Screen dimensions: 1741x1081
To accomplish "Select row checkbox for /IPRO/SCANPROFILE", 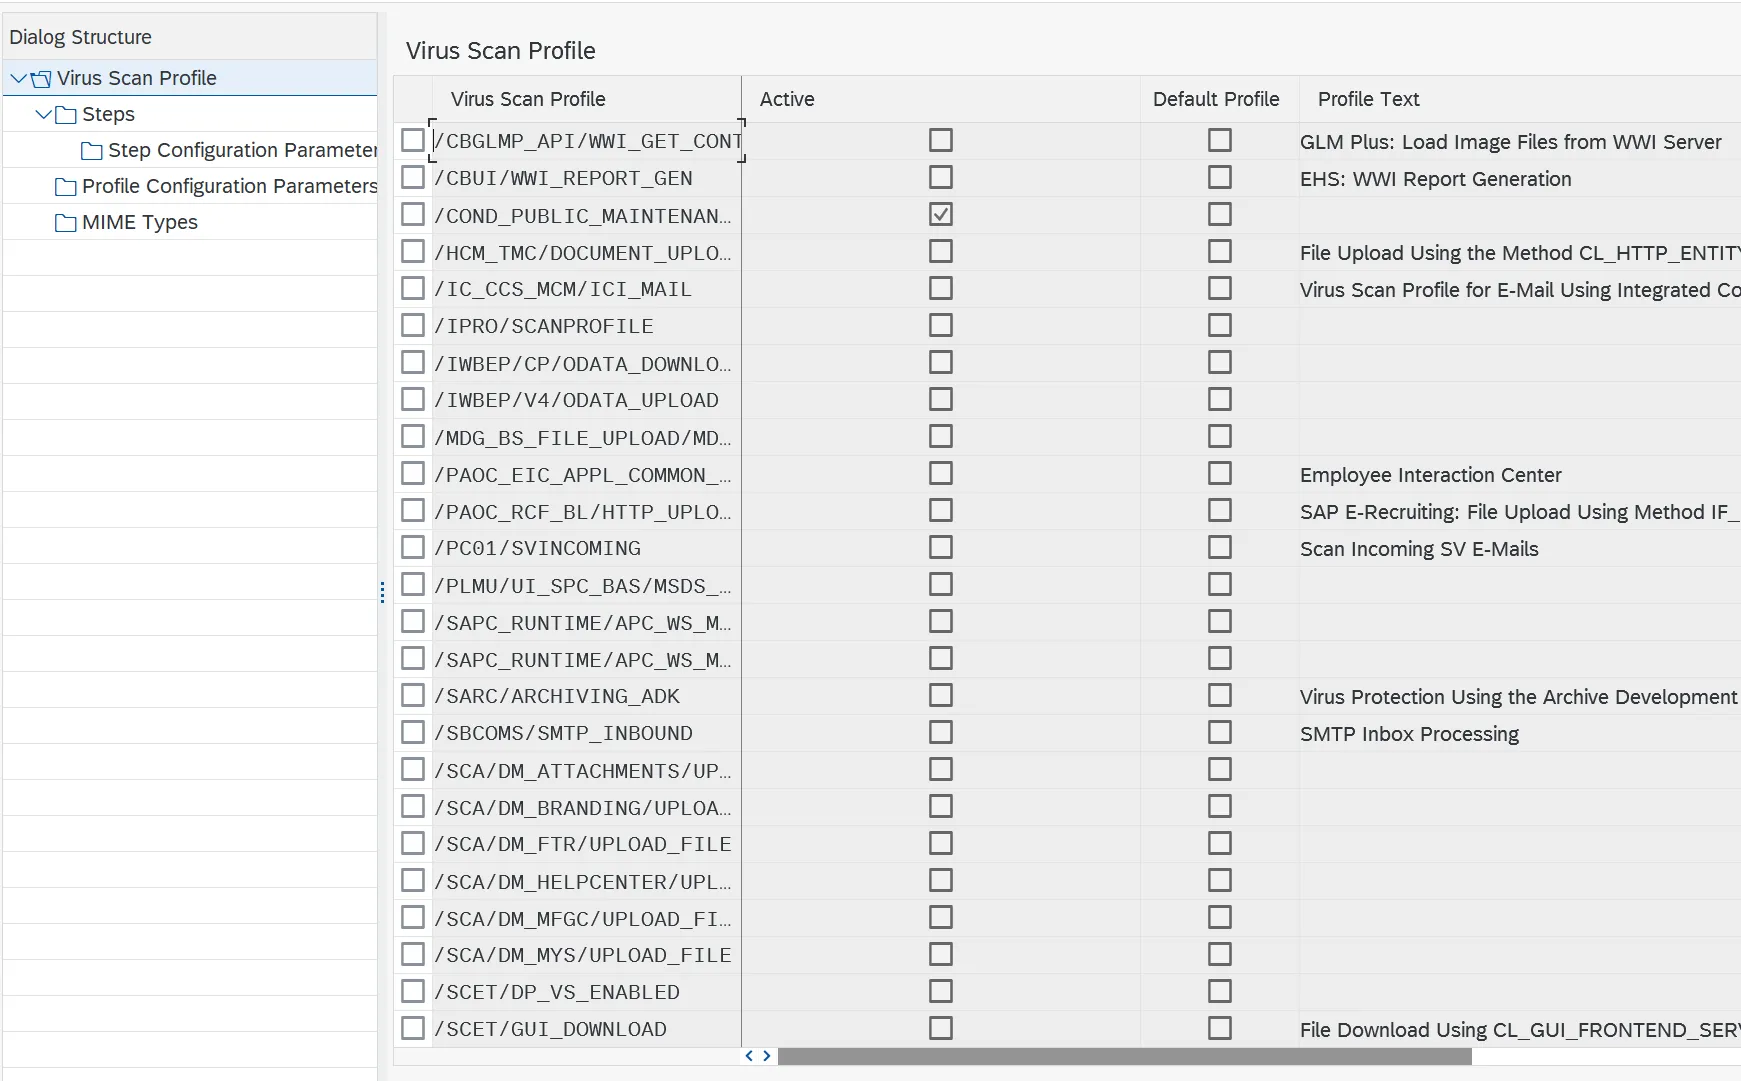I will click(x=412, y=325).
